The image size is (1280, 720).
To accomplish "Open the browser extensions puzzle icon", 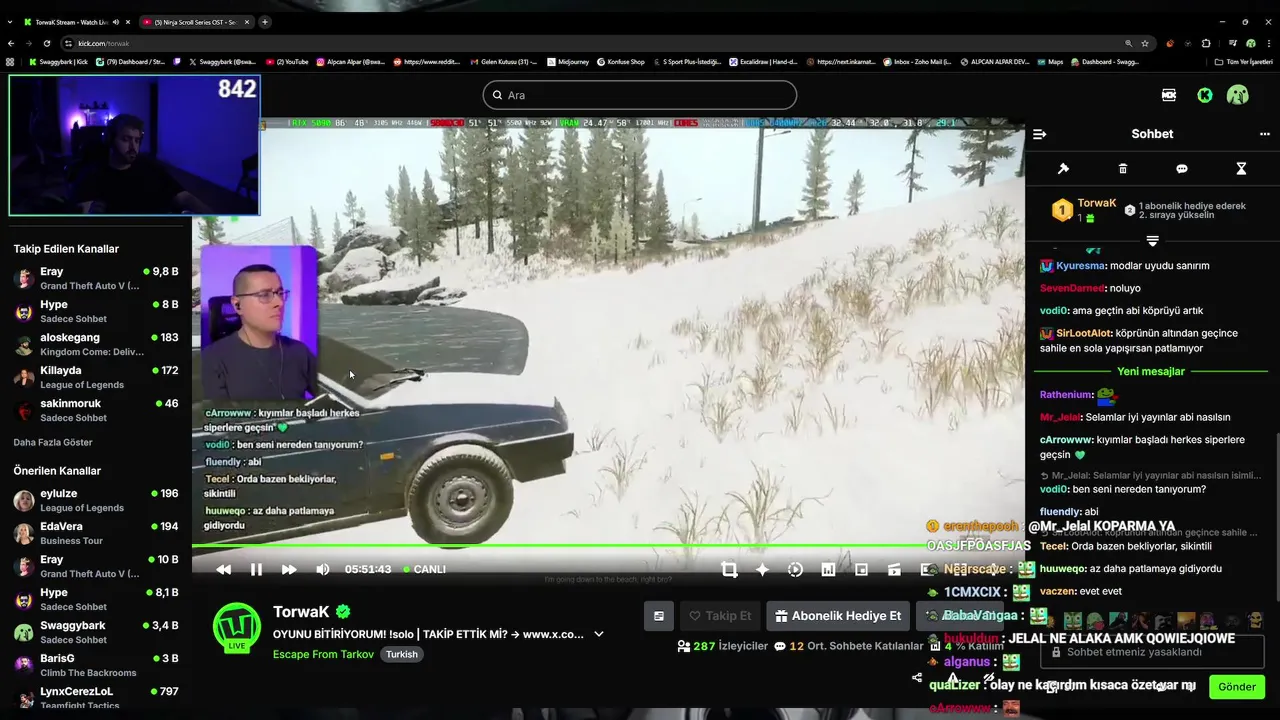I will (x=1206, y=43).
